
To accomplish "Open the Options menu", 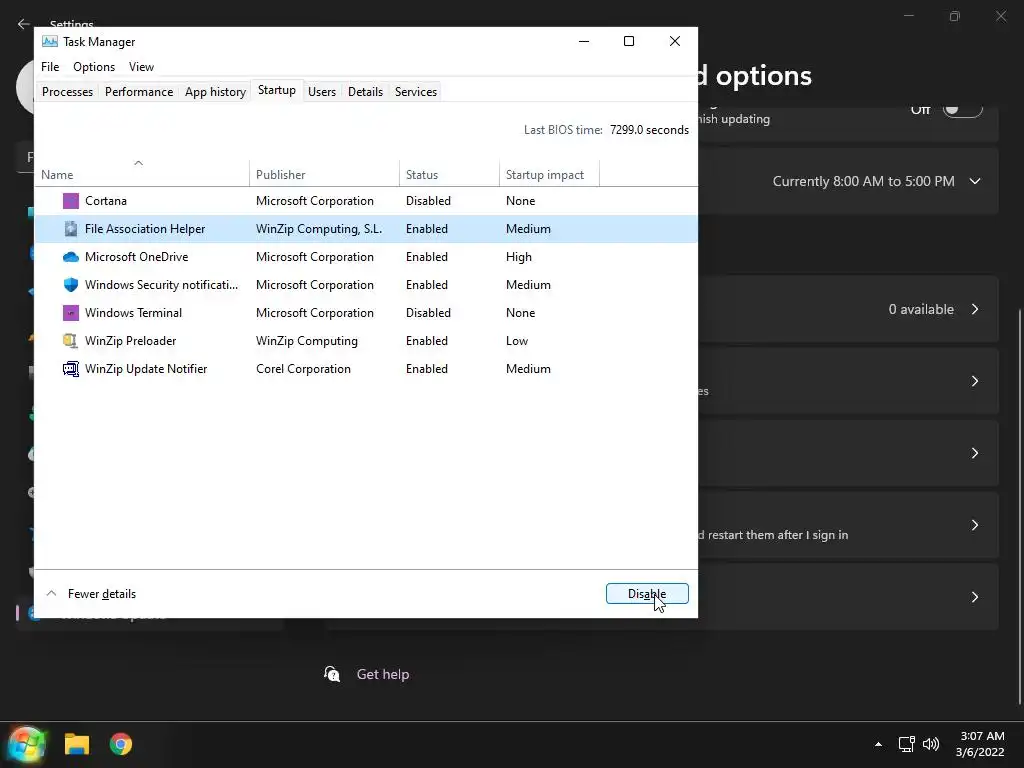I will tap(94, 67).
